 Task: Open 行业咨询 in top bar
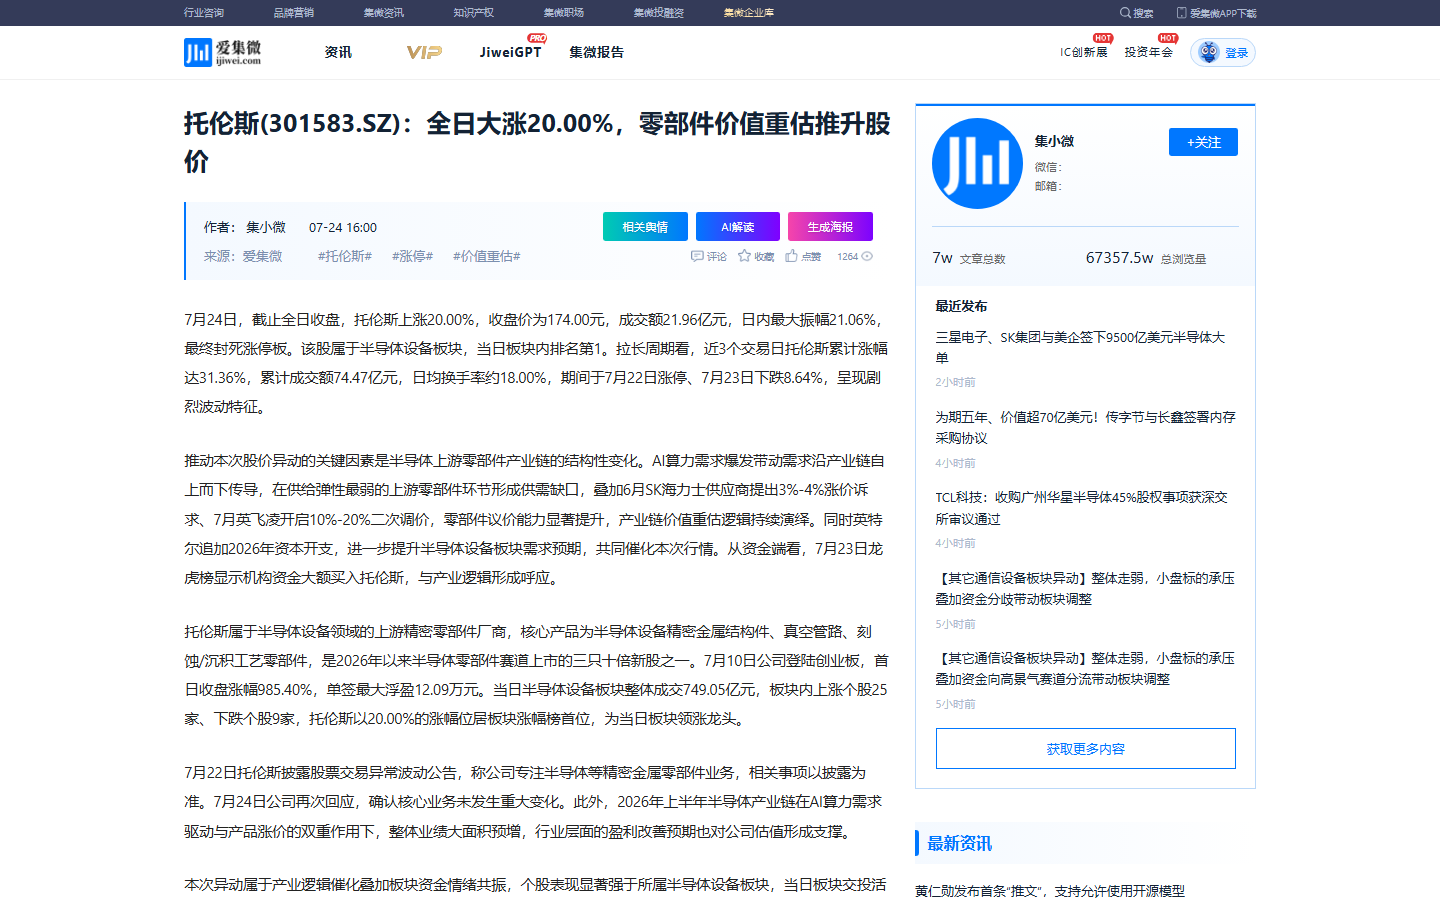[204, 13]
